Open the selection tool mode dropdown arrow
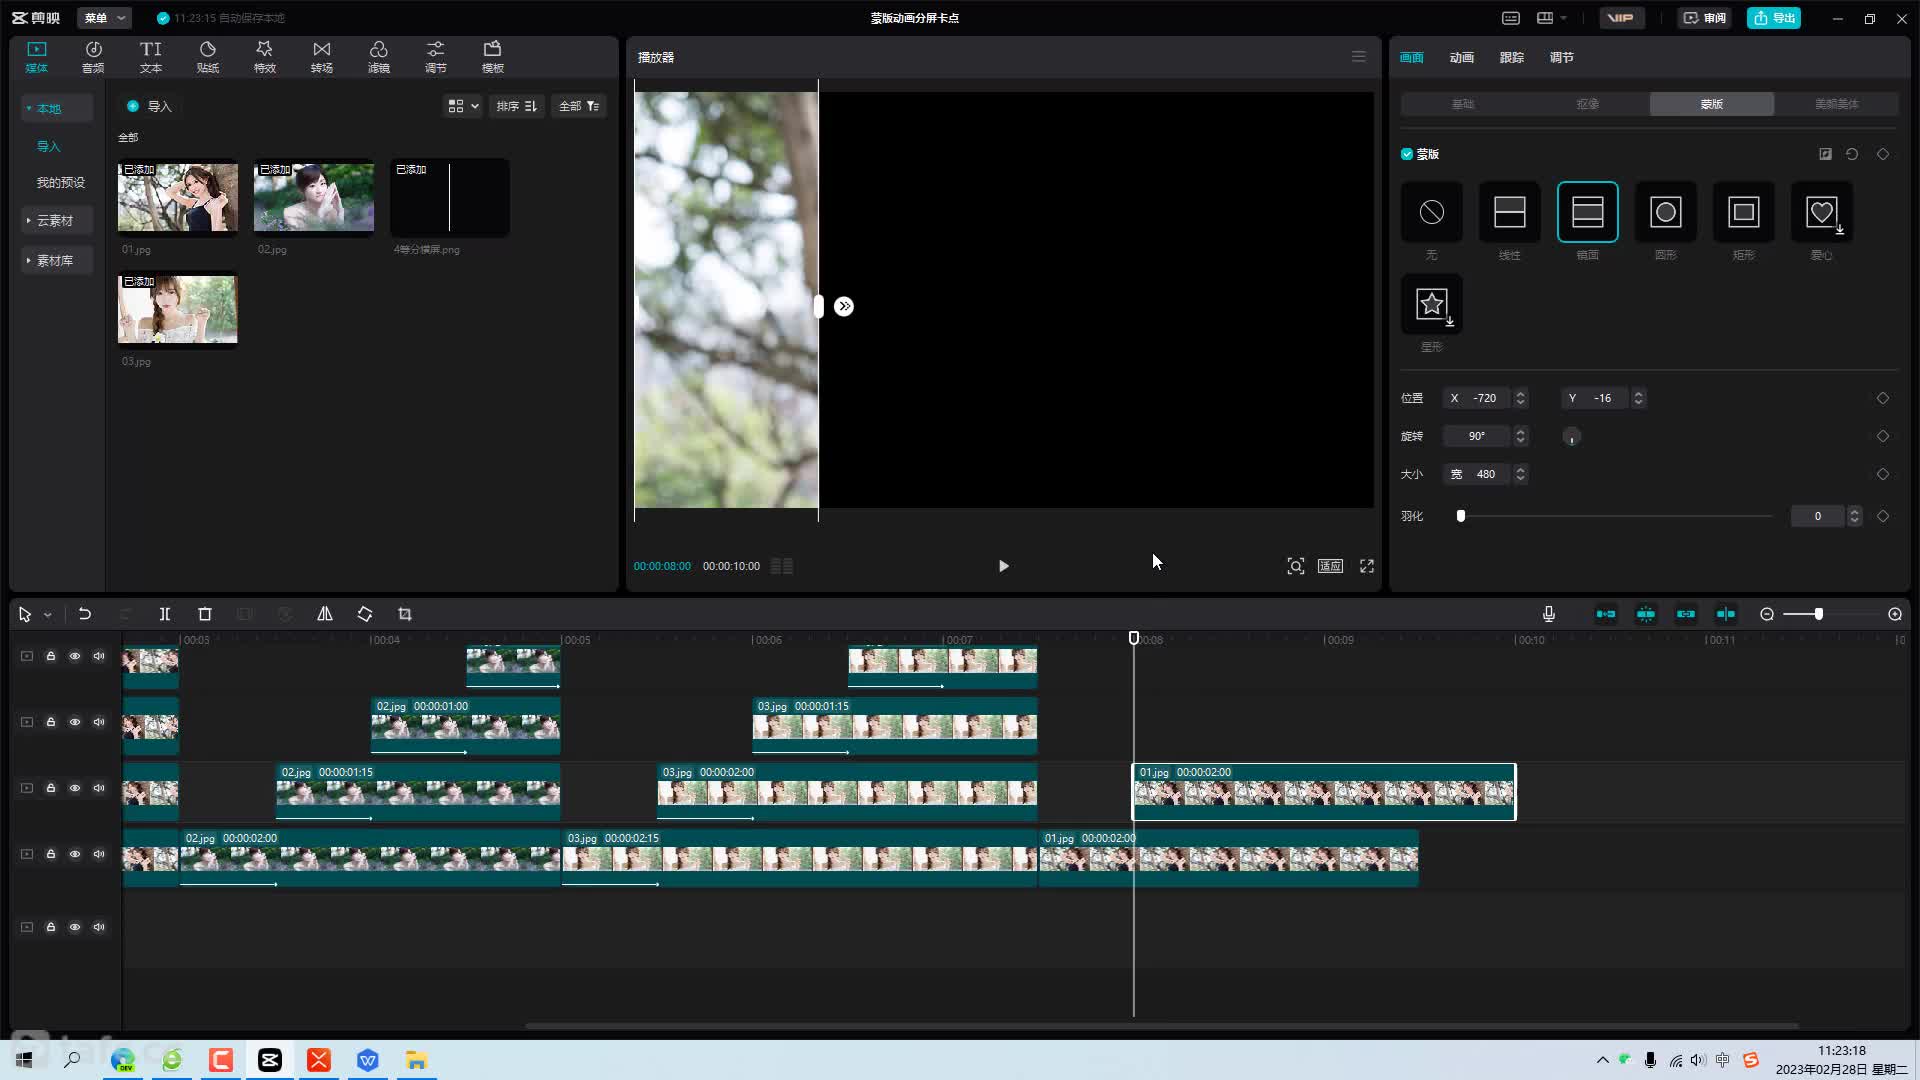Viewport: 1920px width, 1080px height. coord(47,615)
